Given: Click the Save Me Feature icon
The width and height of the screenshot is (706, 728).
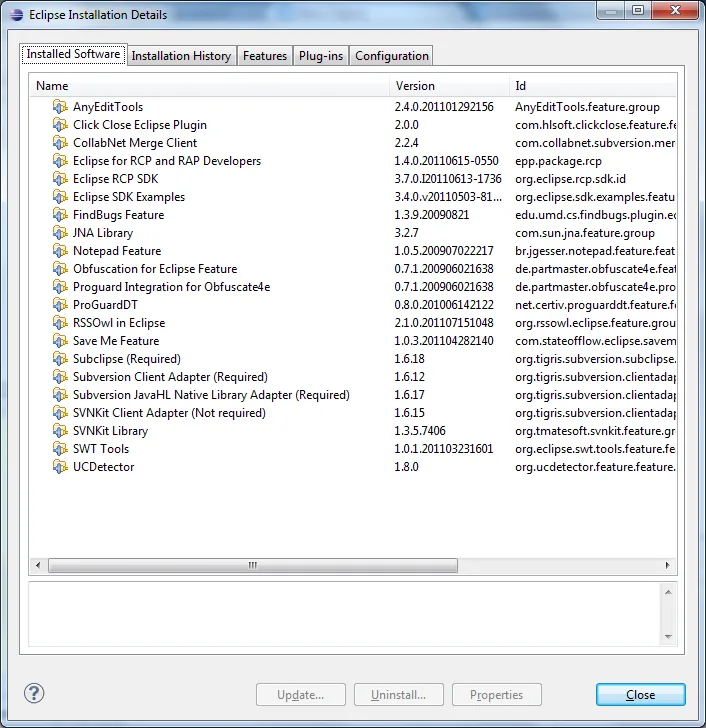Looking at the screenshot, I should [x=59, y=341].
